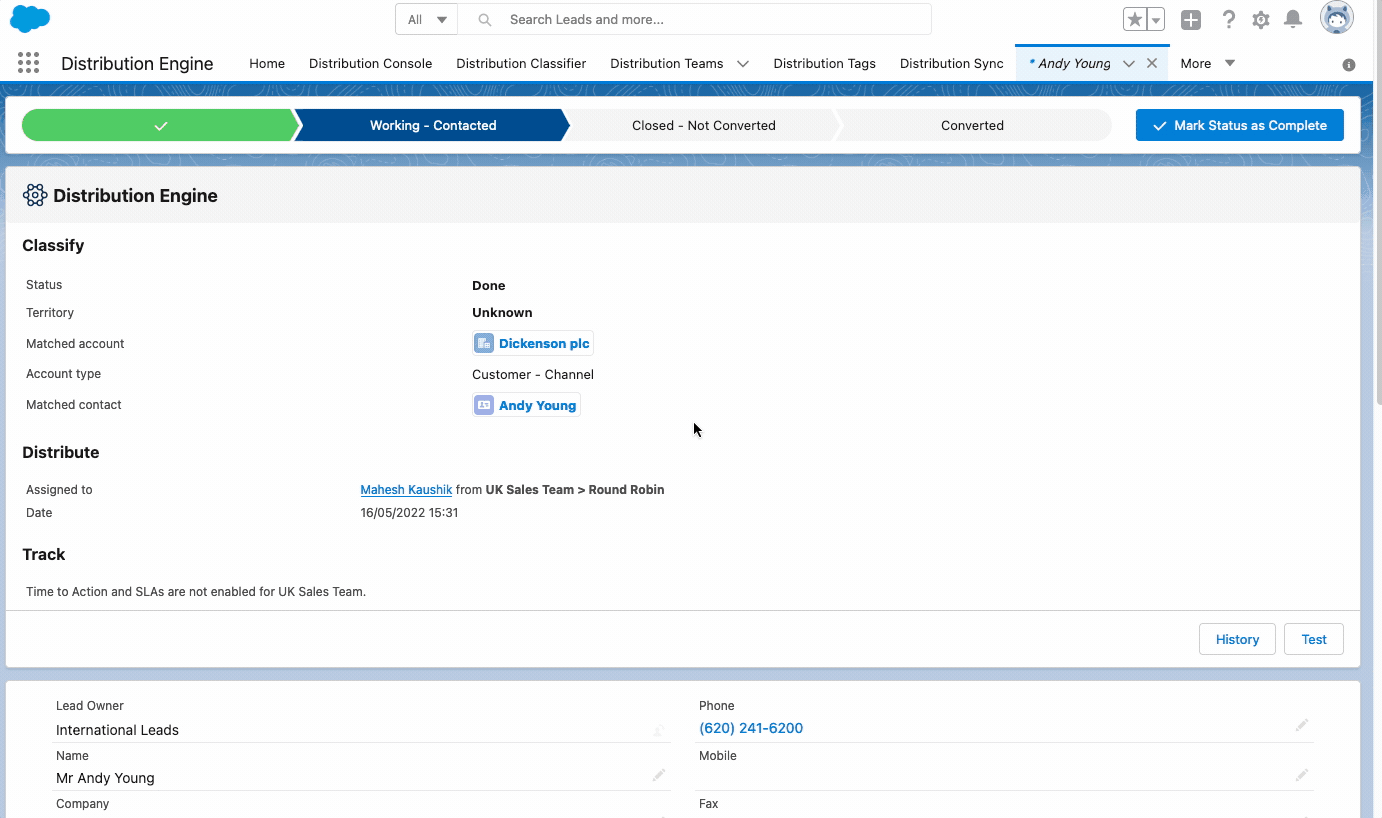Select the Working - Contacted path stage

[x=433, y=125]
